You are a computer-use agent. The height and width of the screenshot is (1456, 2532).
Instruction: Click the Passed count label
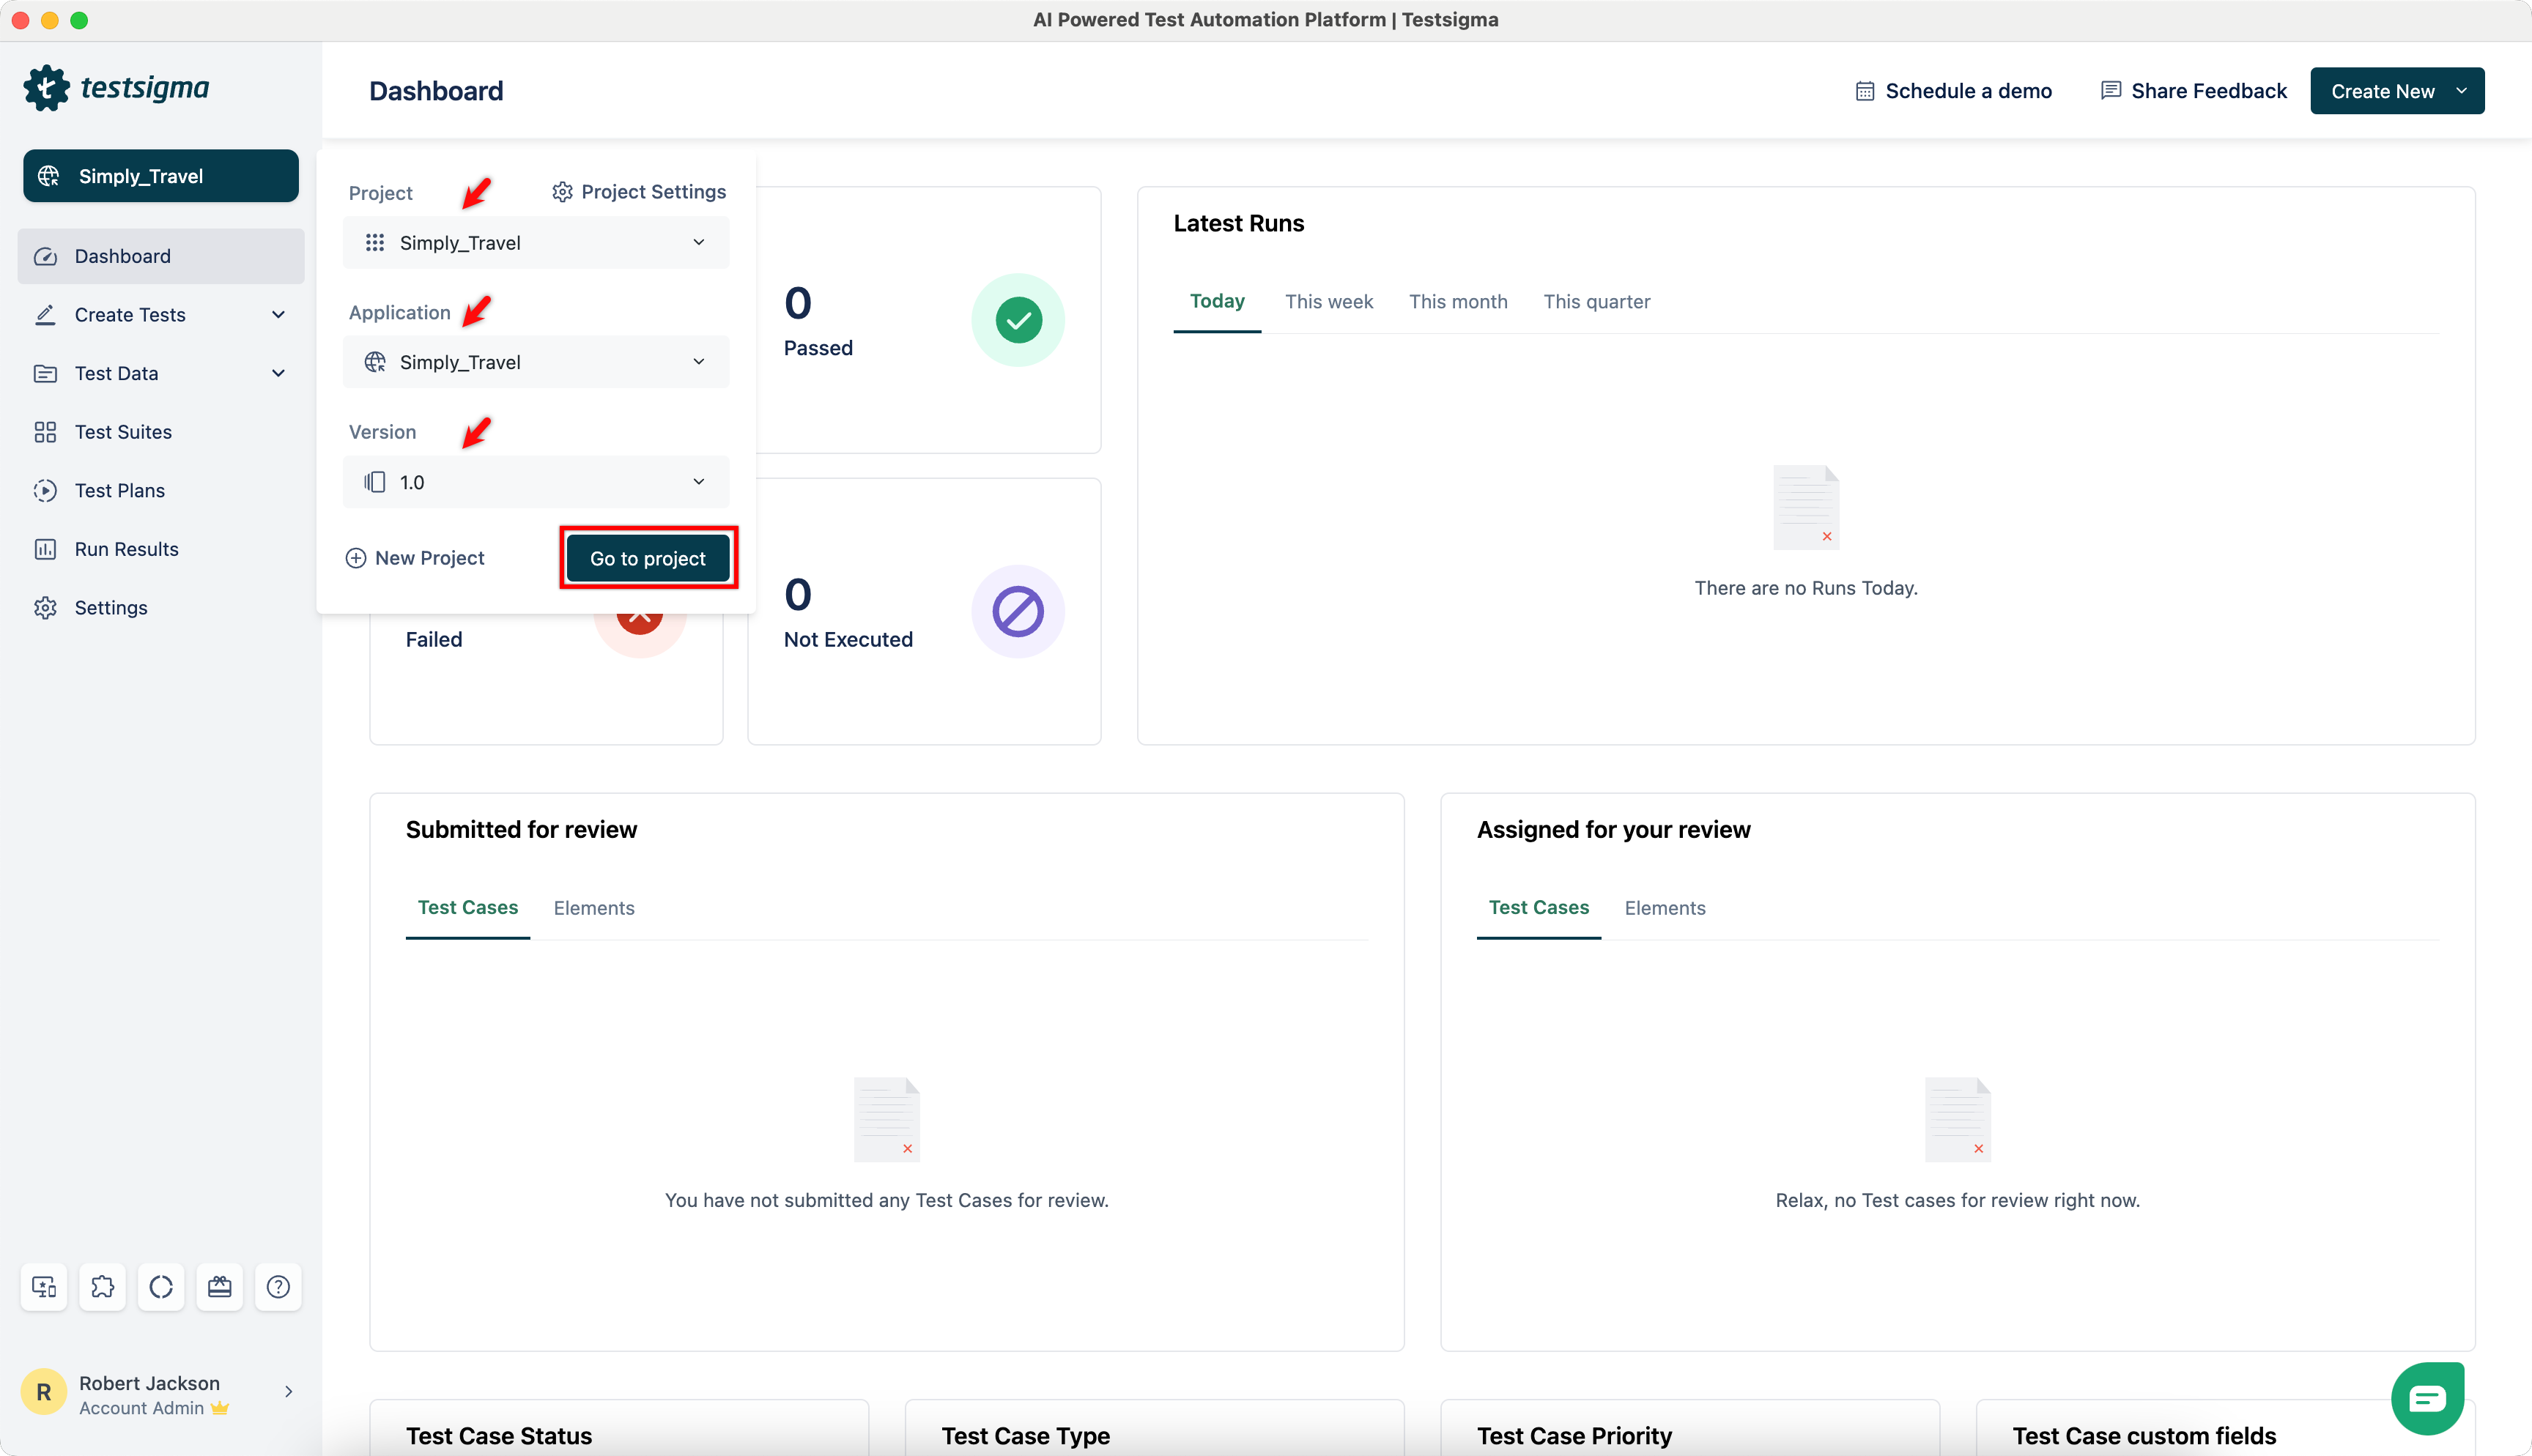818,348
